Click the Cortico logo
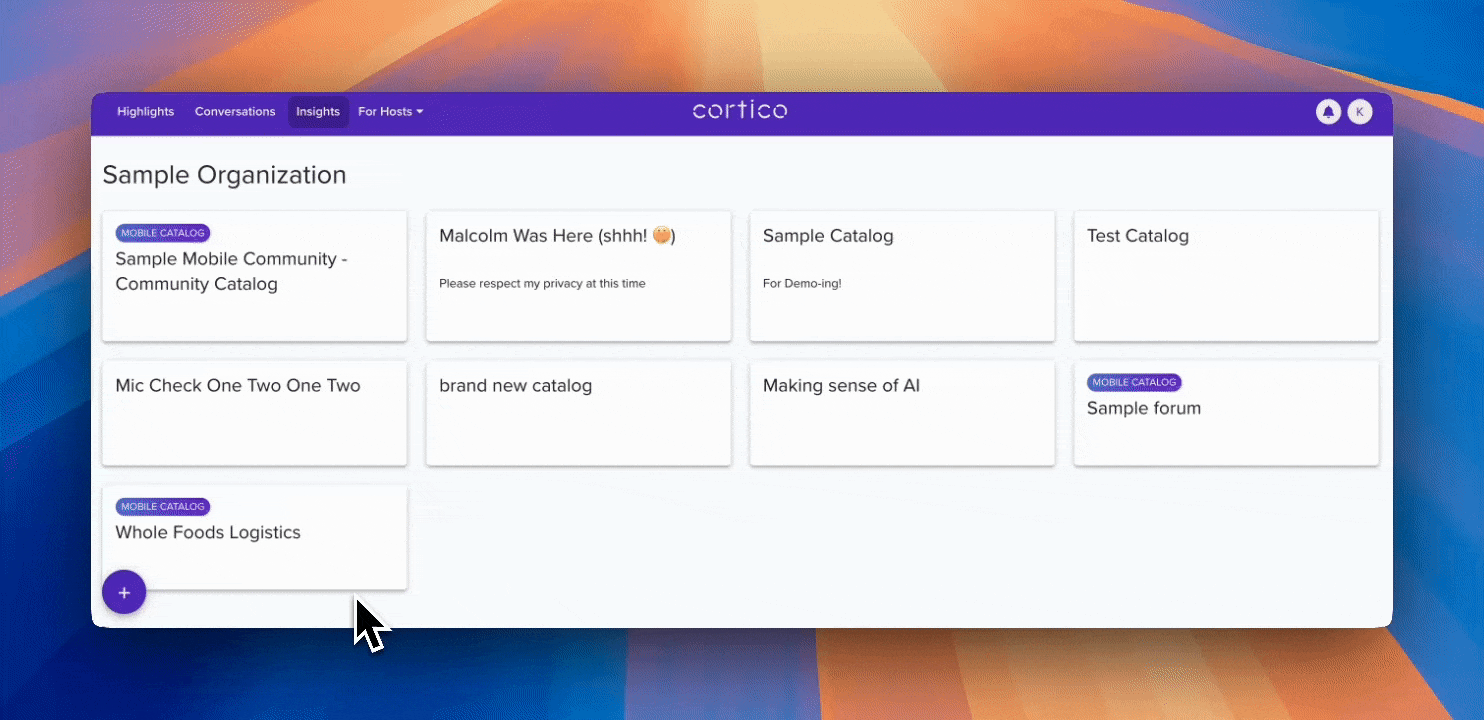Image resolution: width=1484 pixels, height=720 pixels. point(740,111)
